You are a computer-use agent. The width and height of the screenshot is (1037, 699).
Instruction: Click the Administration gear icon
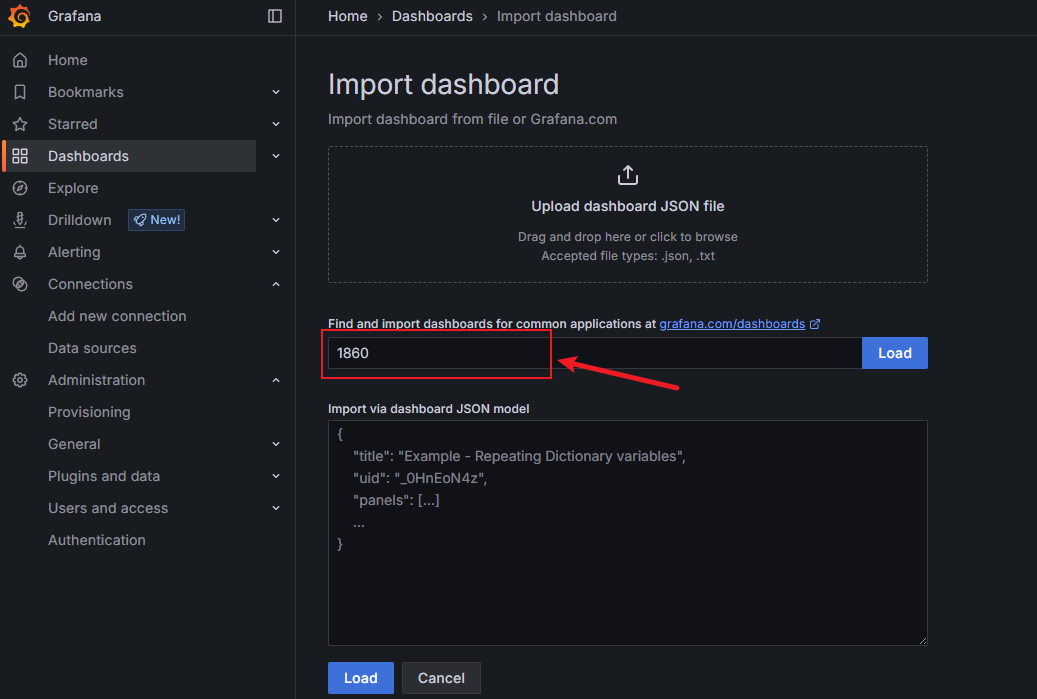pyautogui.click(x=20, y=380)
